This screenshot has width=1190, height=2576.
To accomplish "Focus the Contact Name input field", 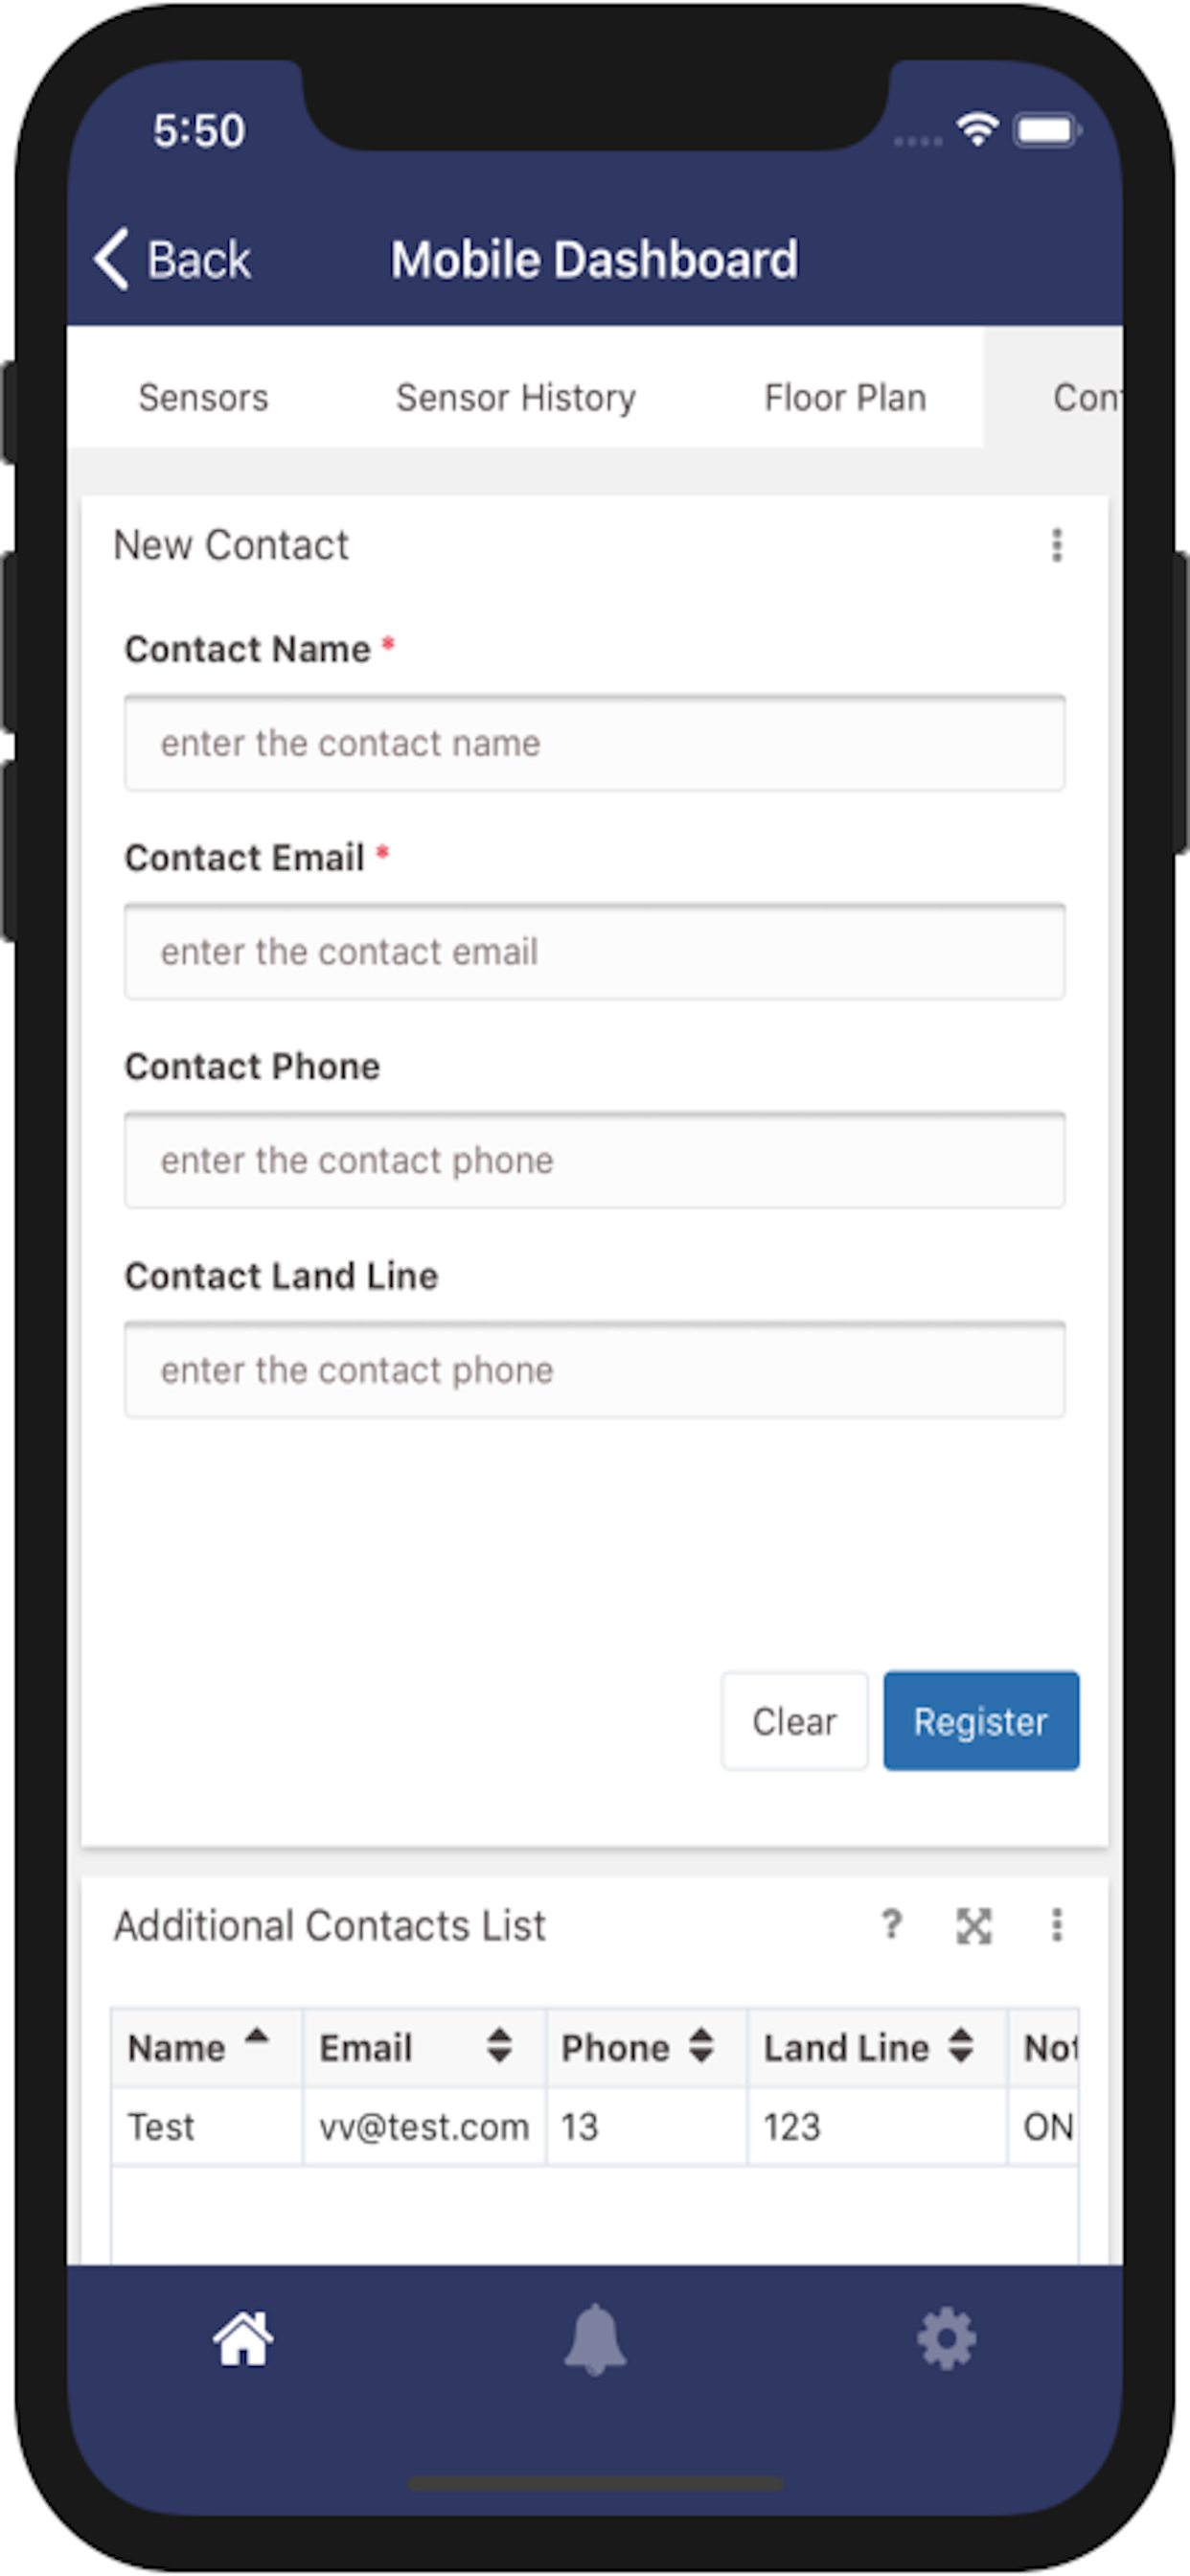I will pos(594,743).
